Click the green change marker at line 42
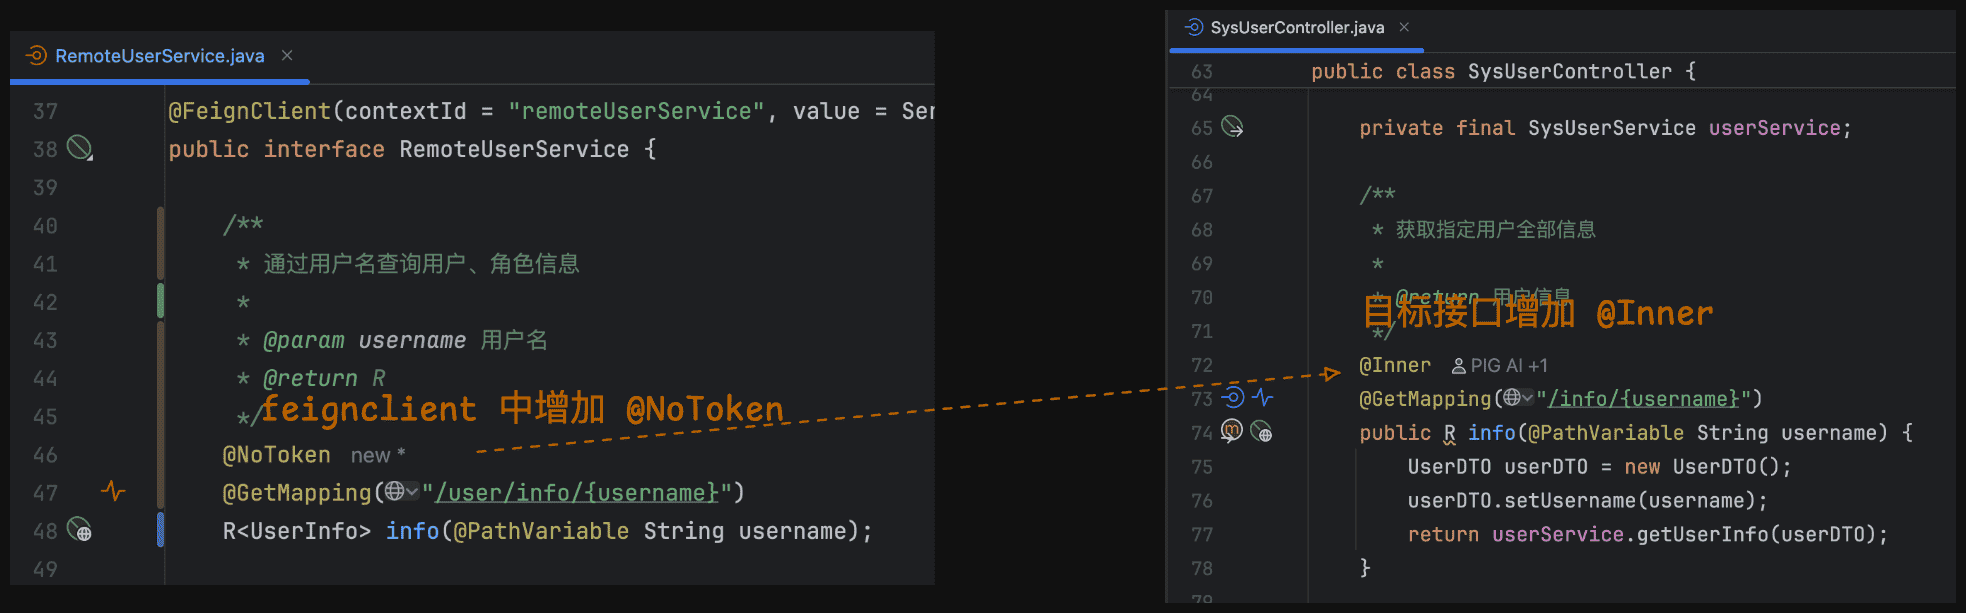 coord(160,301)
